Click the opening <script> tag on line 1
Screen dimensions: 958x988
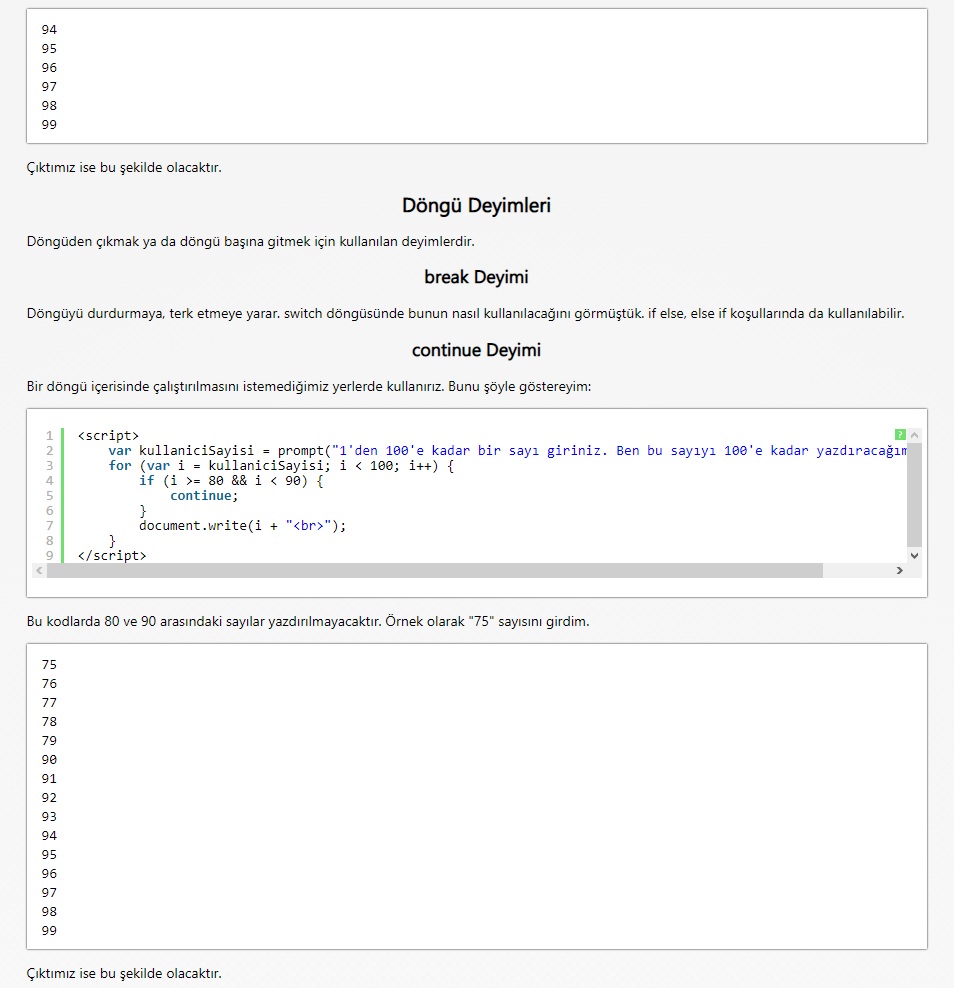point(108,435)
